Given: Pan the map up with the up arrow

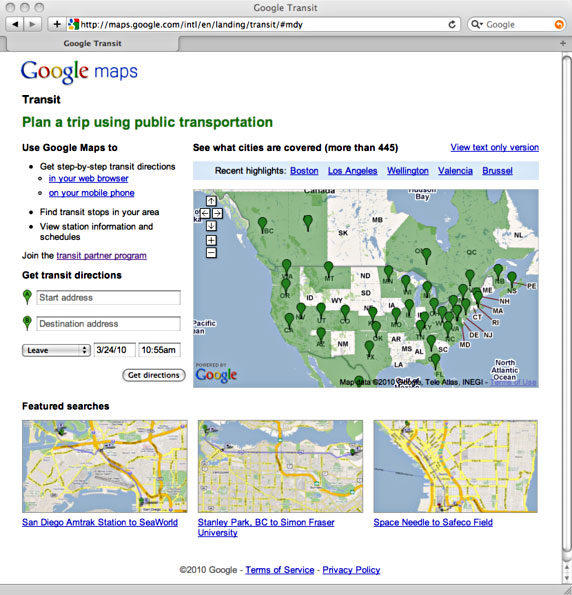Looking at the screenshot, I should tap(211, 201).
